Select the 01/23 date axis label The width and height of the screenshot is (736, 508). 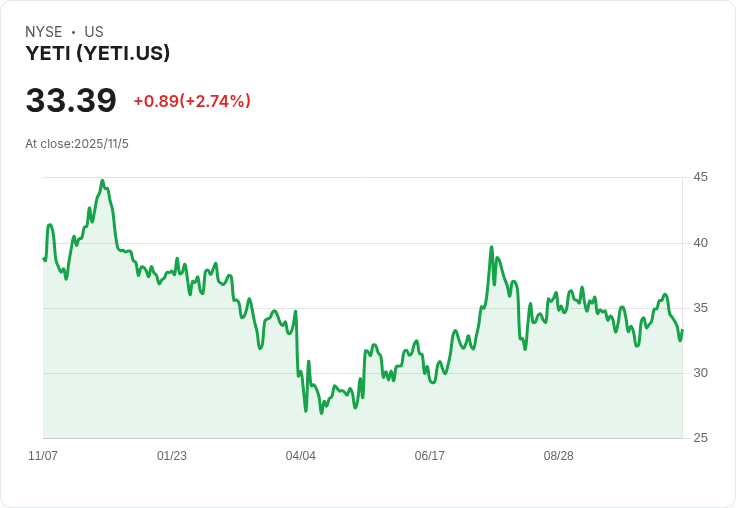coord(172,456)
